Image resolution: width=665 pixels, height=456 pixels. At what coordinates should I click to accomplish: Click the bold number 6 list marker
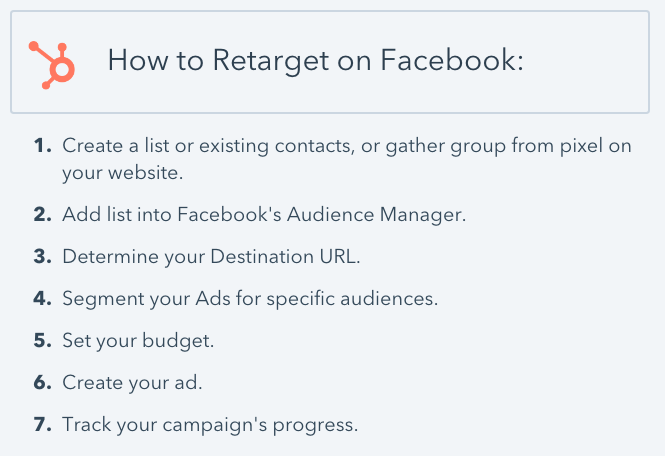point(43,383)
